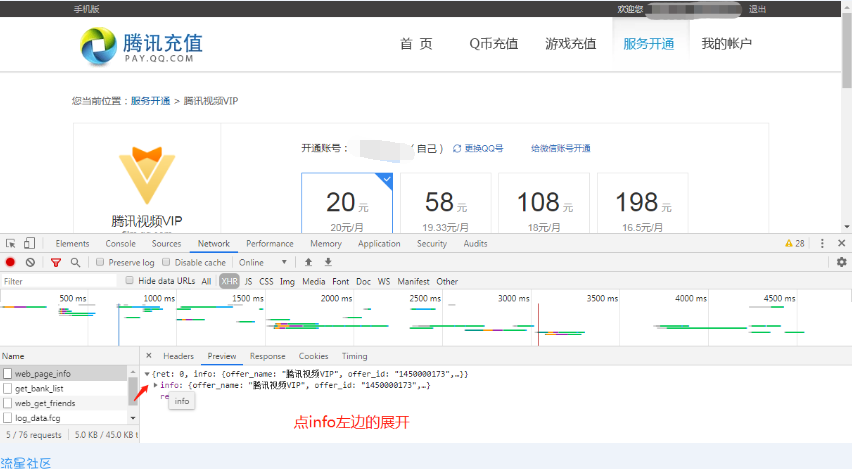Open DevTools more options menu icon

coord(822,243)
